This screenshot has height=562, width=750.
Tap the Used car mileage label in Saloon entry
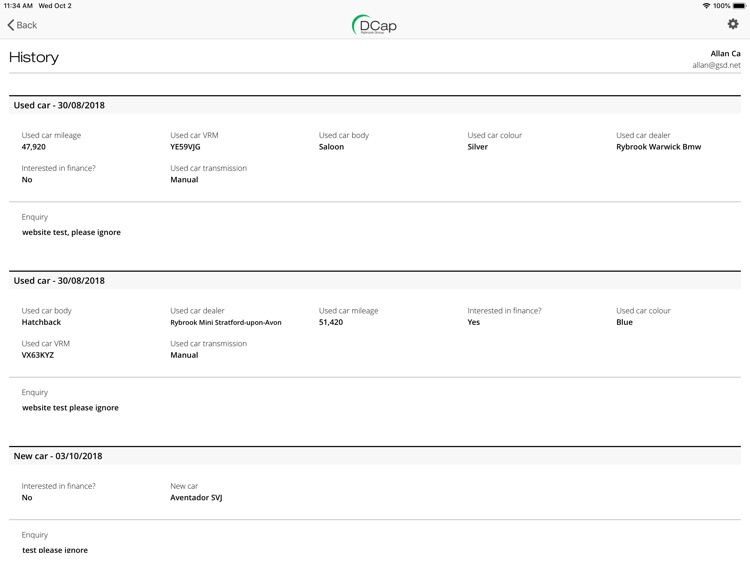pyautogui.click(x=51, y=135)
